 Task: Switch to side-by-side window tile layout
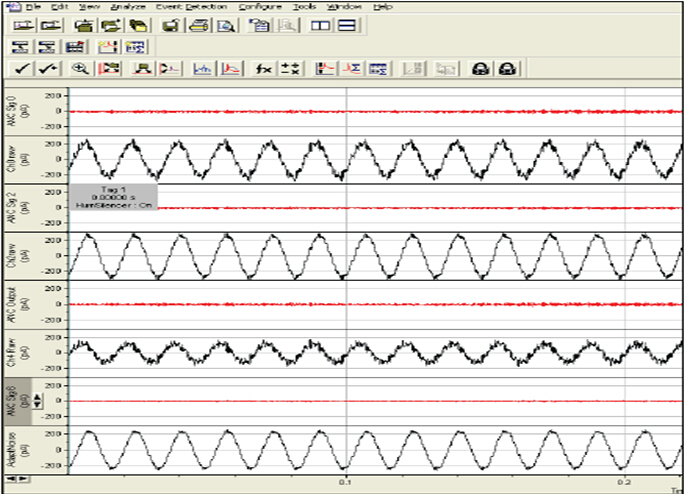(x=321, y=25)
